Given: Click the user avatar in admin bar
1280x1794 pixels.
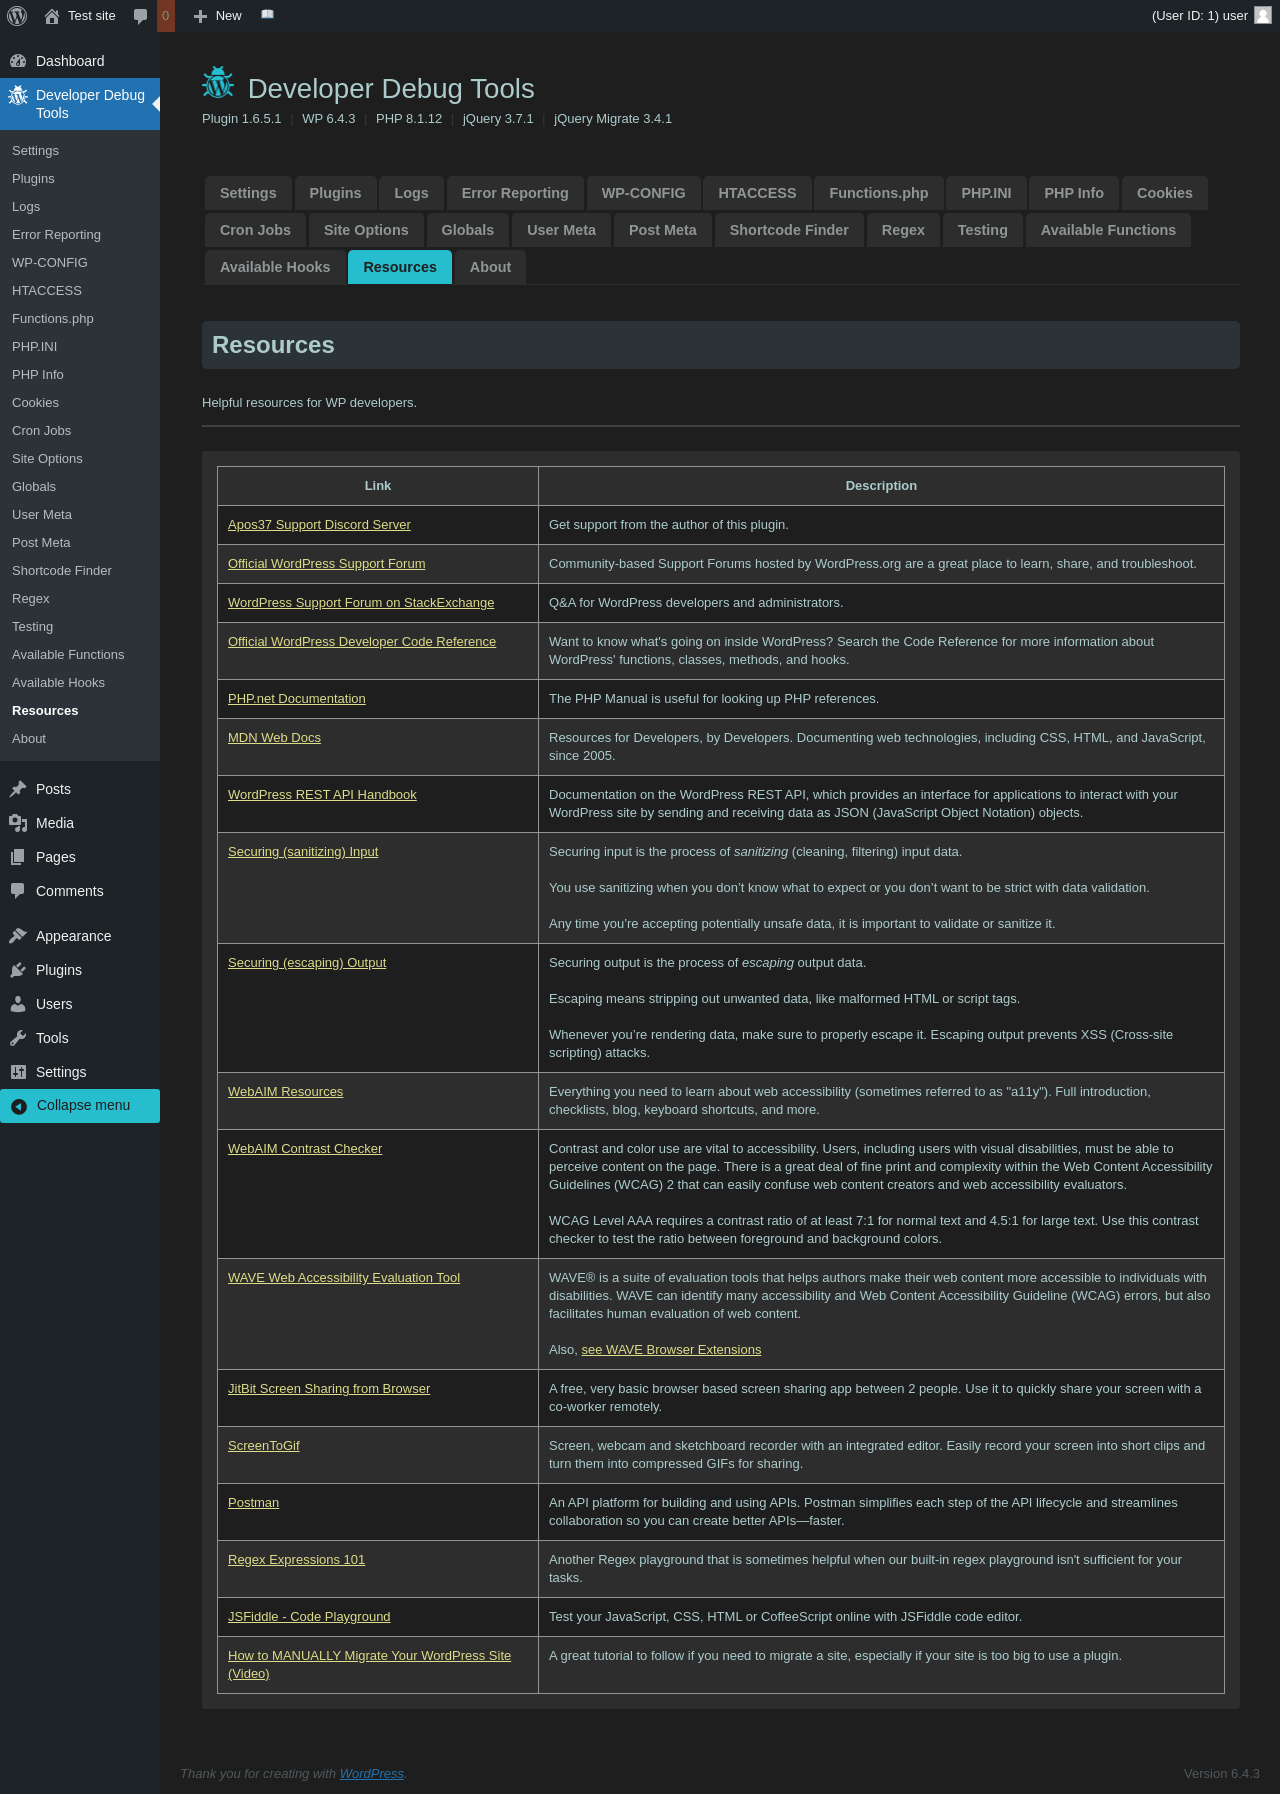Looking at the screenshot, I should click(x=1263, y=15).
